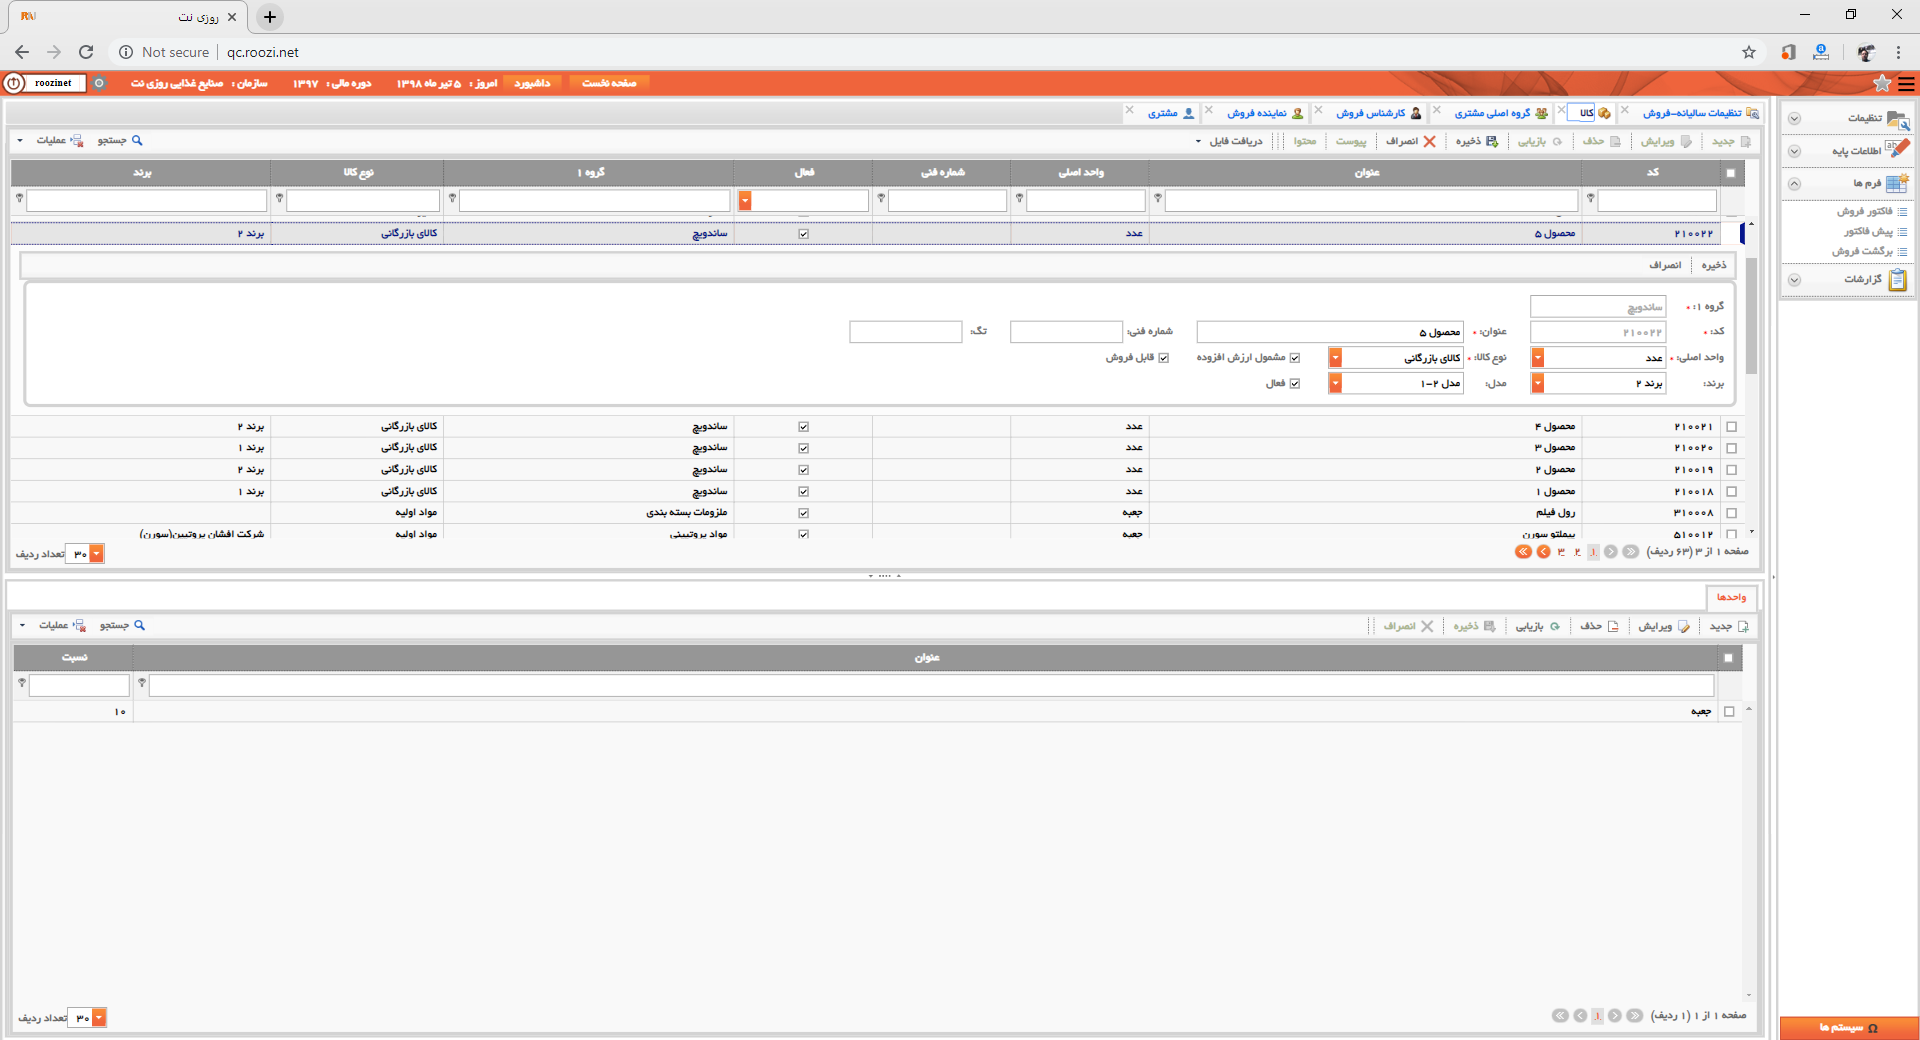Open برگشت فروش in the sidebar
1920x1040 pixels.
tap(1862, 252)
